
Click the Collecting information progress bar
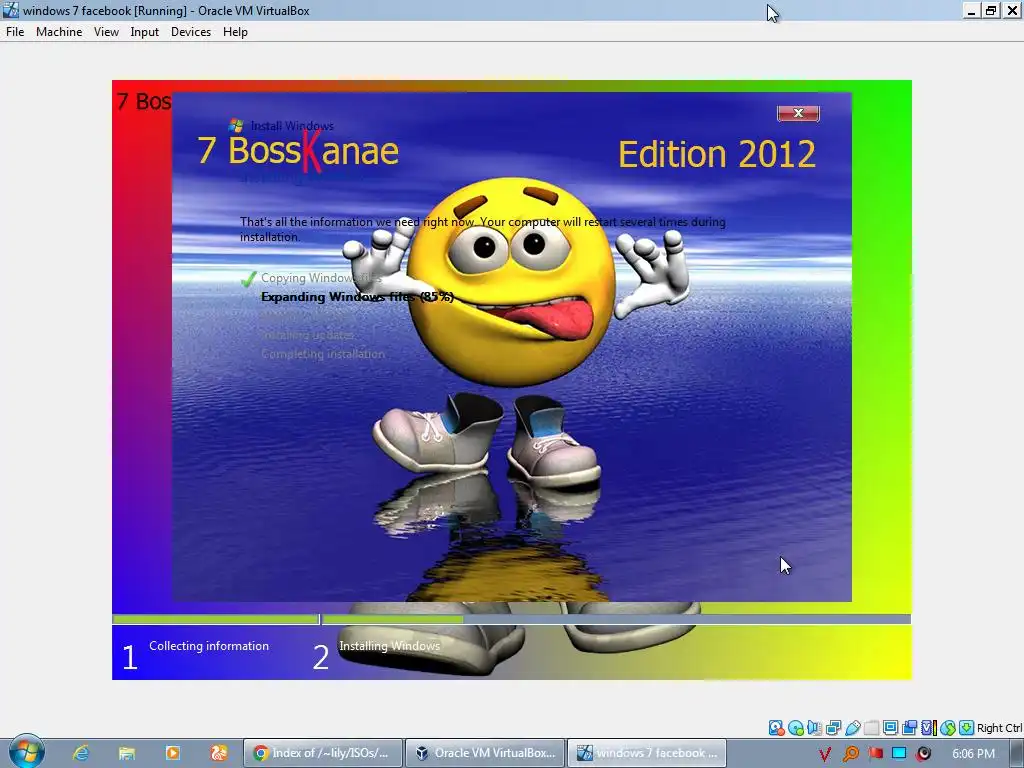[216, 618]
